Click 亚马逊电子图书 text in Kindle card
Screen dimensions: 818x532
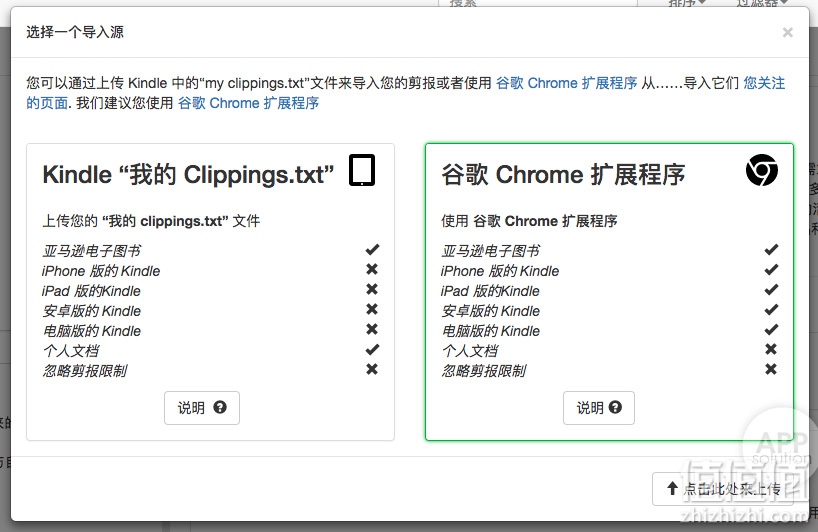(92, 251)
